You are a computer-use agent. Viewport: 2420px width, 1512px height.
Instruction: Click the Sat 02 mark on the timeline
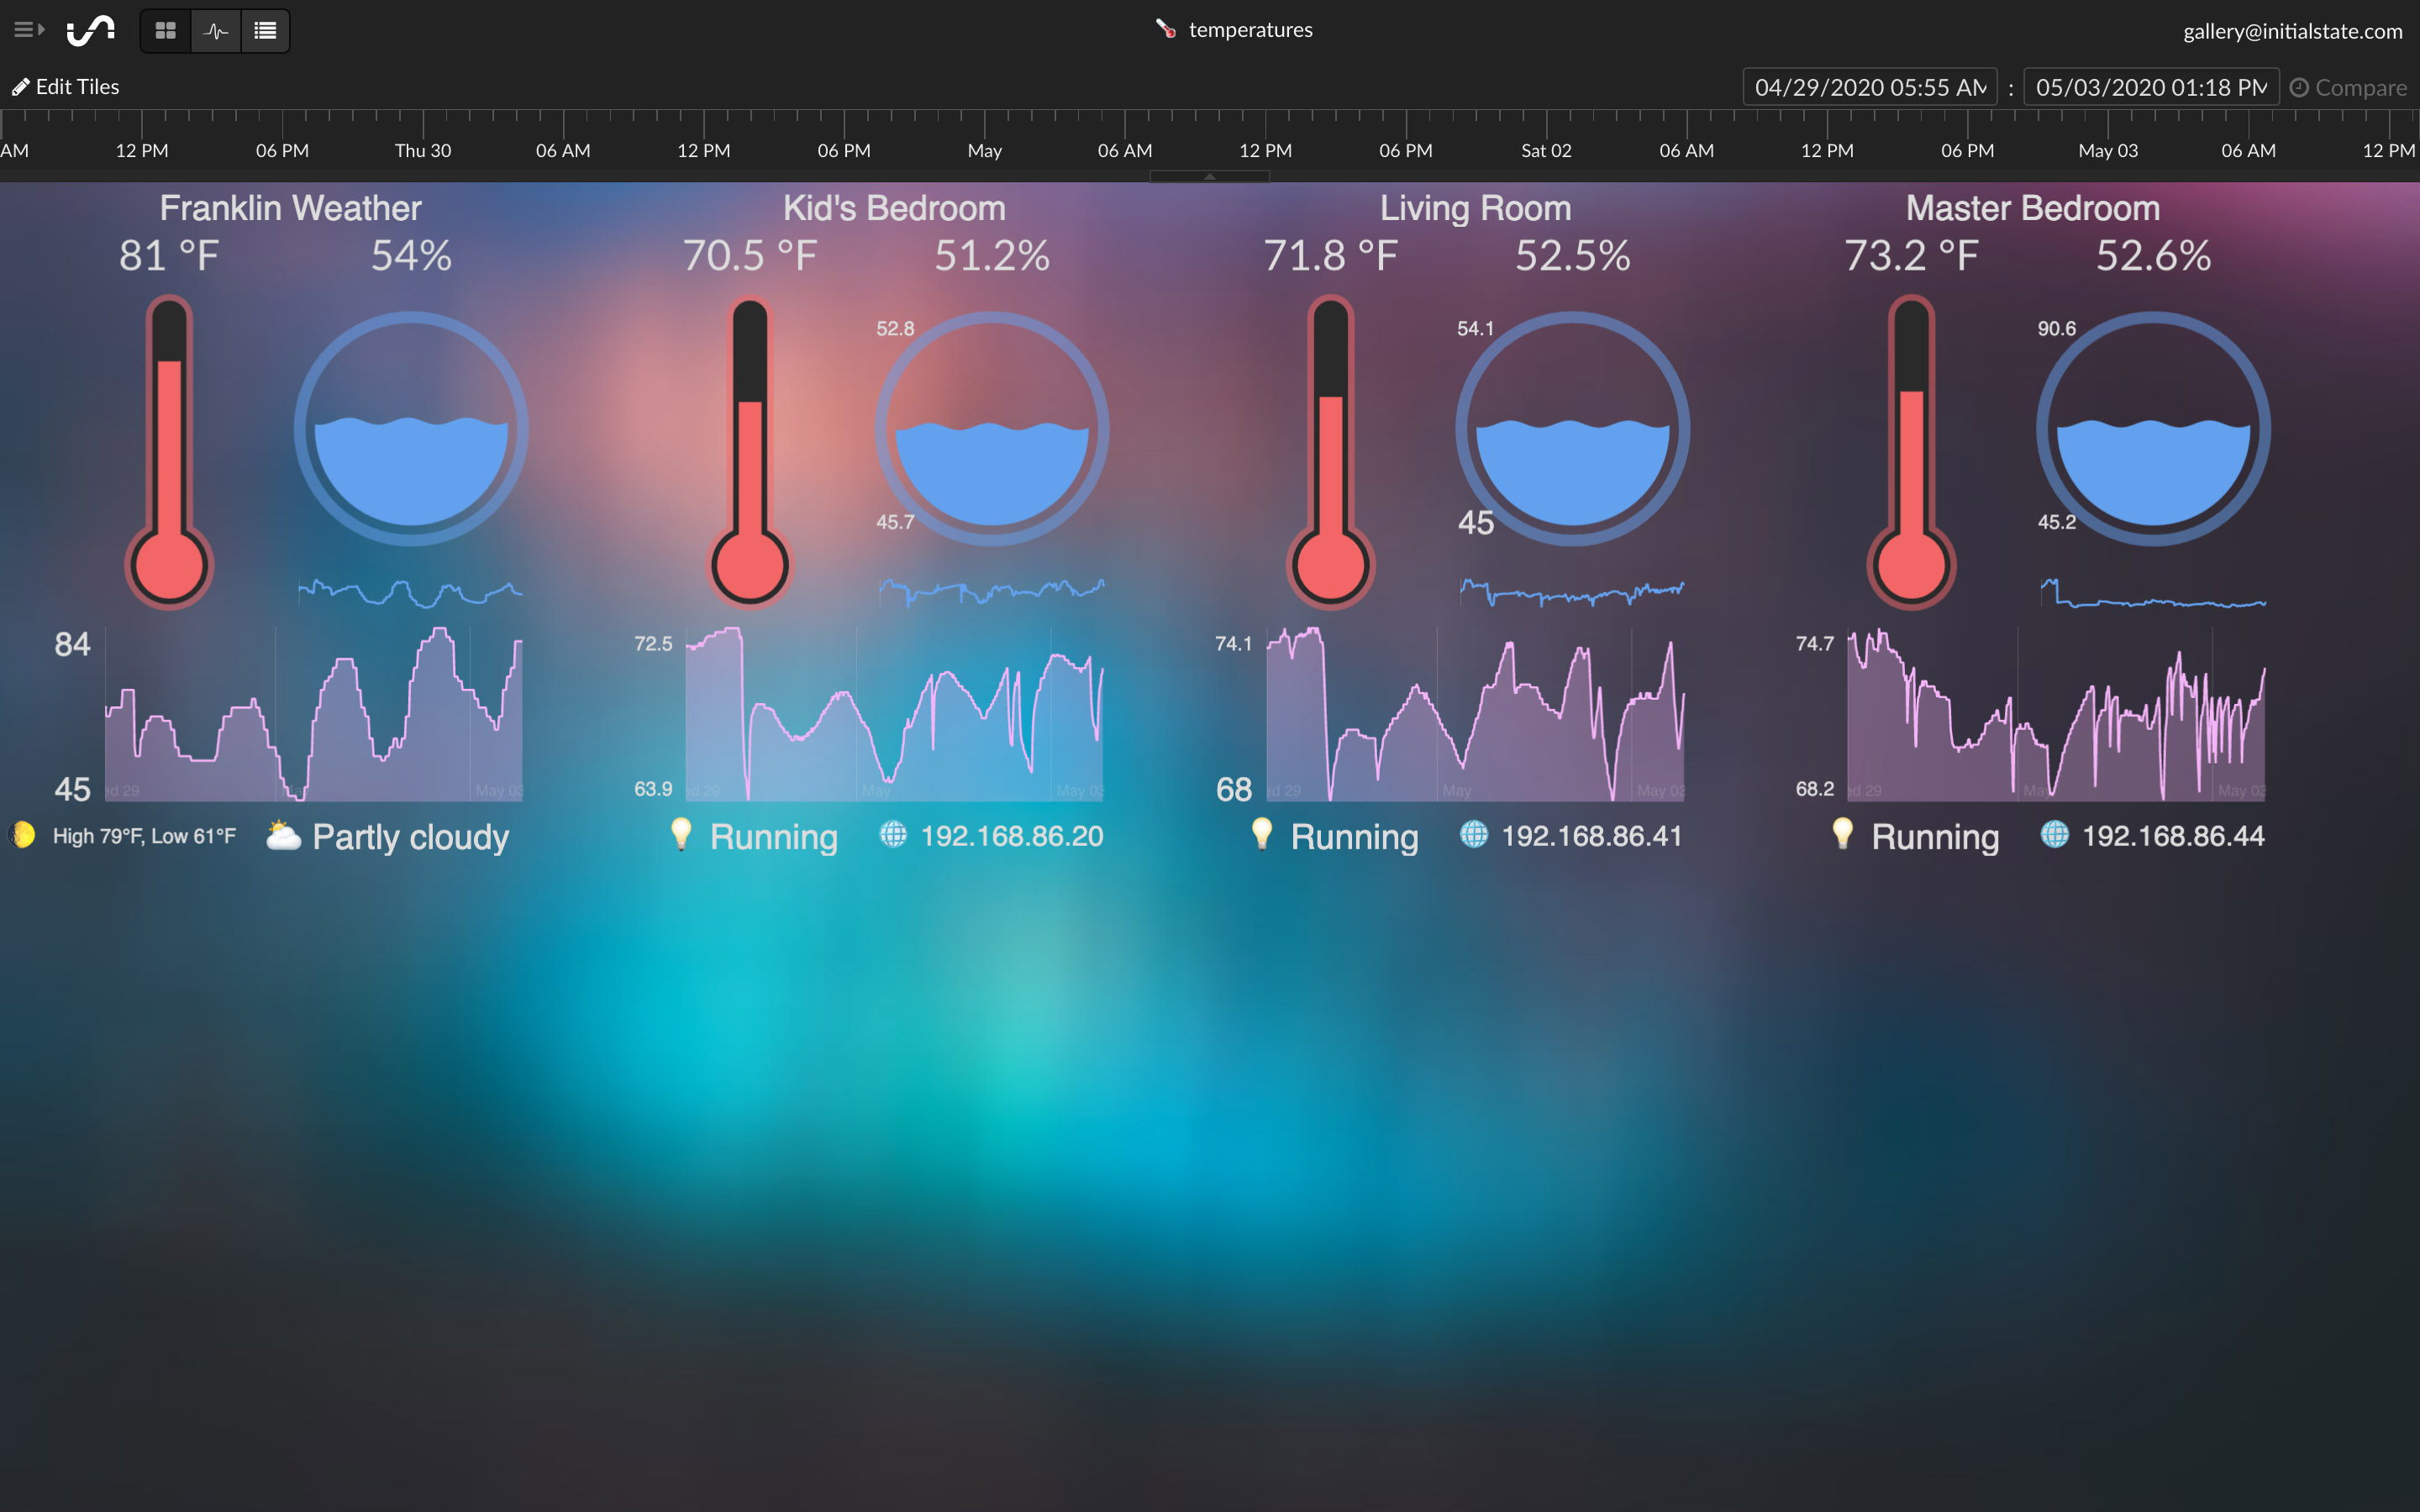tap(1545, 150)
